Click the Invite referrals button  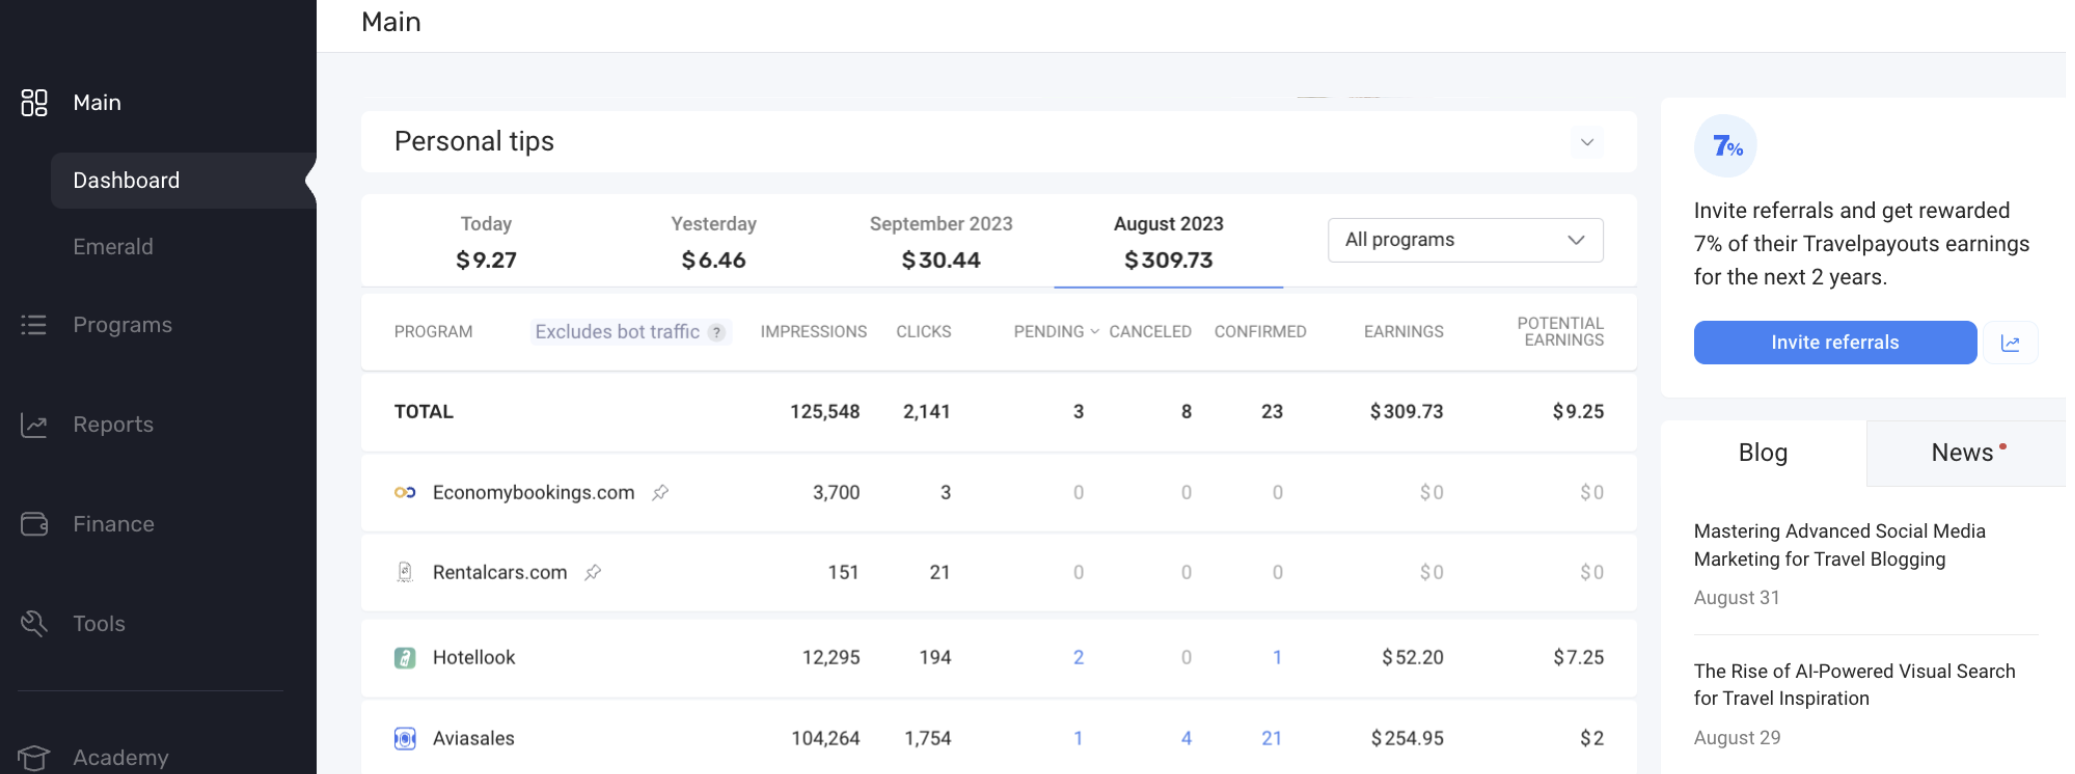[x=1835, y=343]
